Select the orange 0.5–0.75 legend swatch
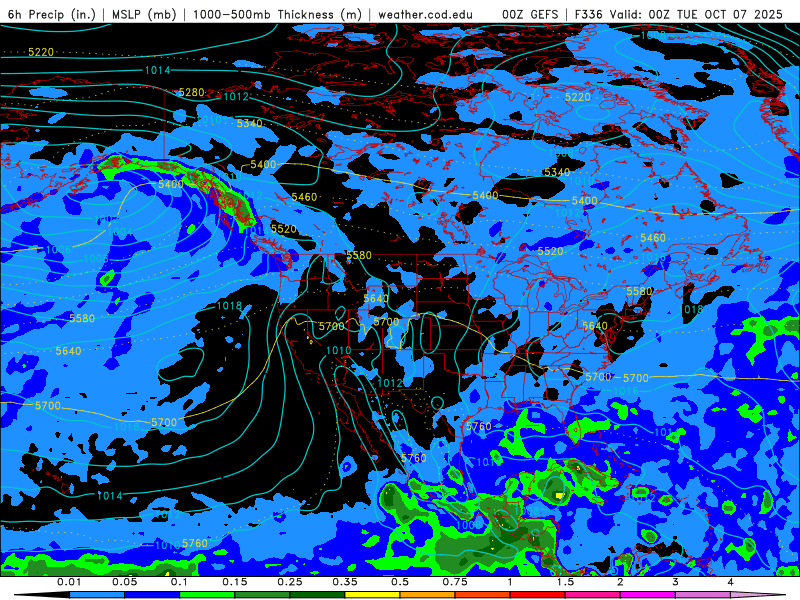The height and width of the screenshot is (600, 800). (x=427, y=595)
